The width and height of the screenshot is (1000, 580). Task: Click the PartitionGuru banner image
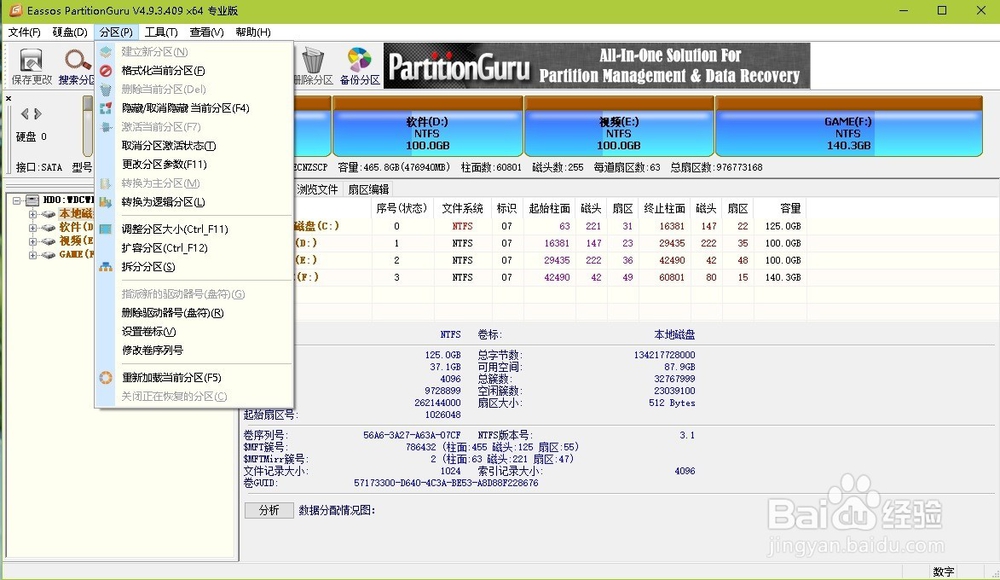[596, 66]
